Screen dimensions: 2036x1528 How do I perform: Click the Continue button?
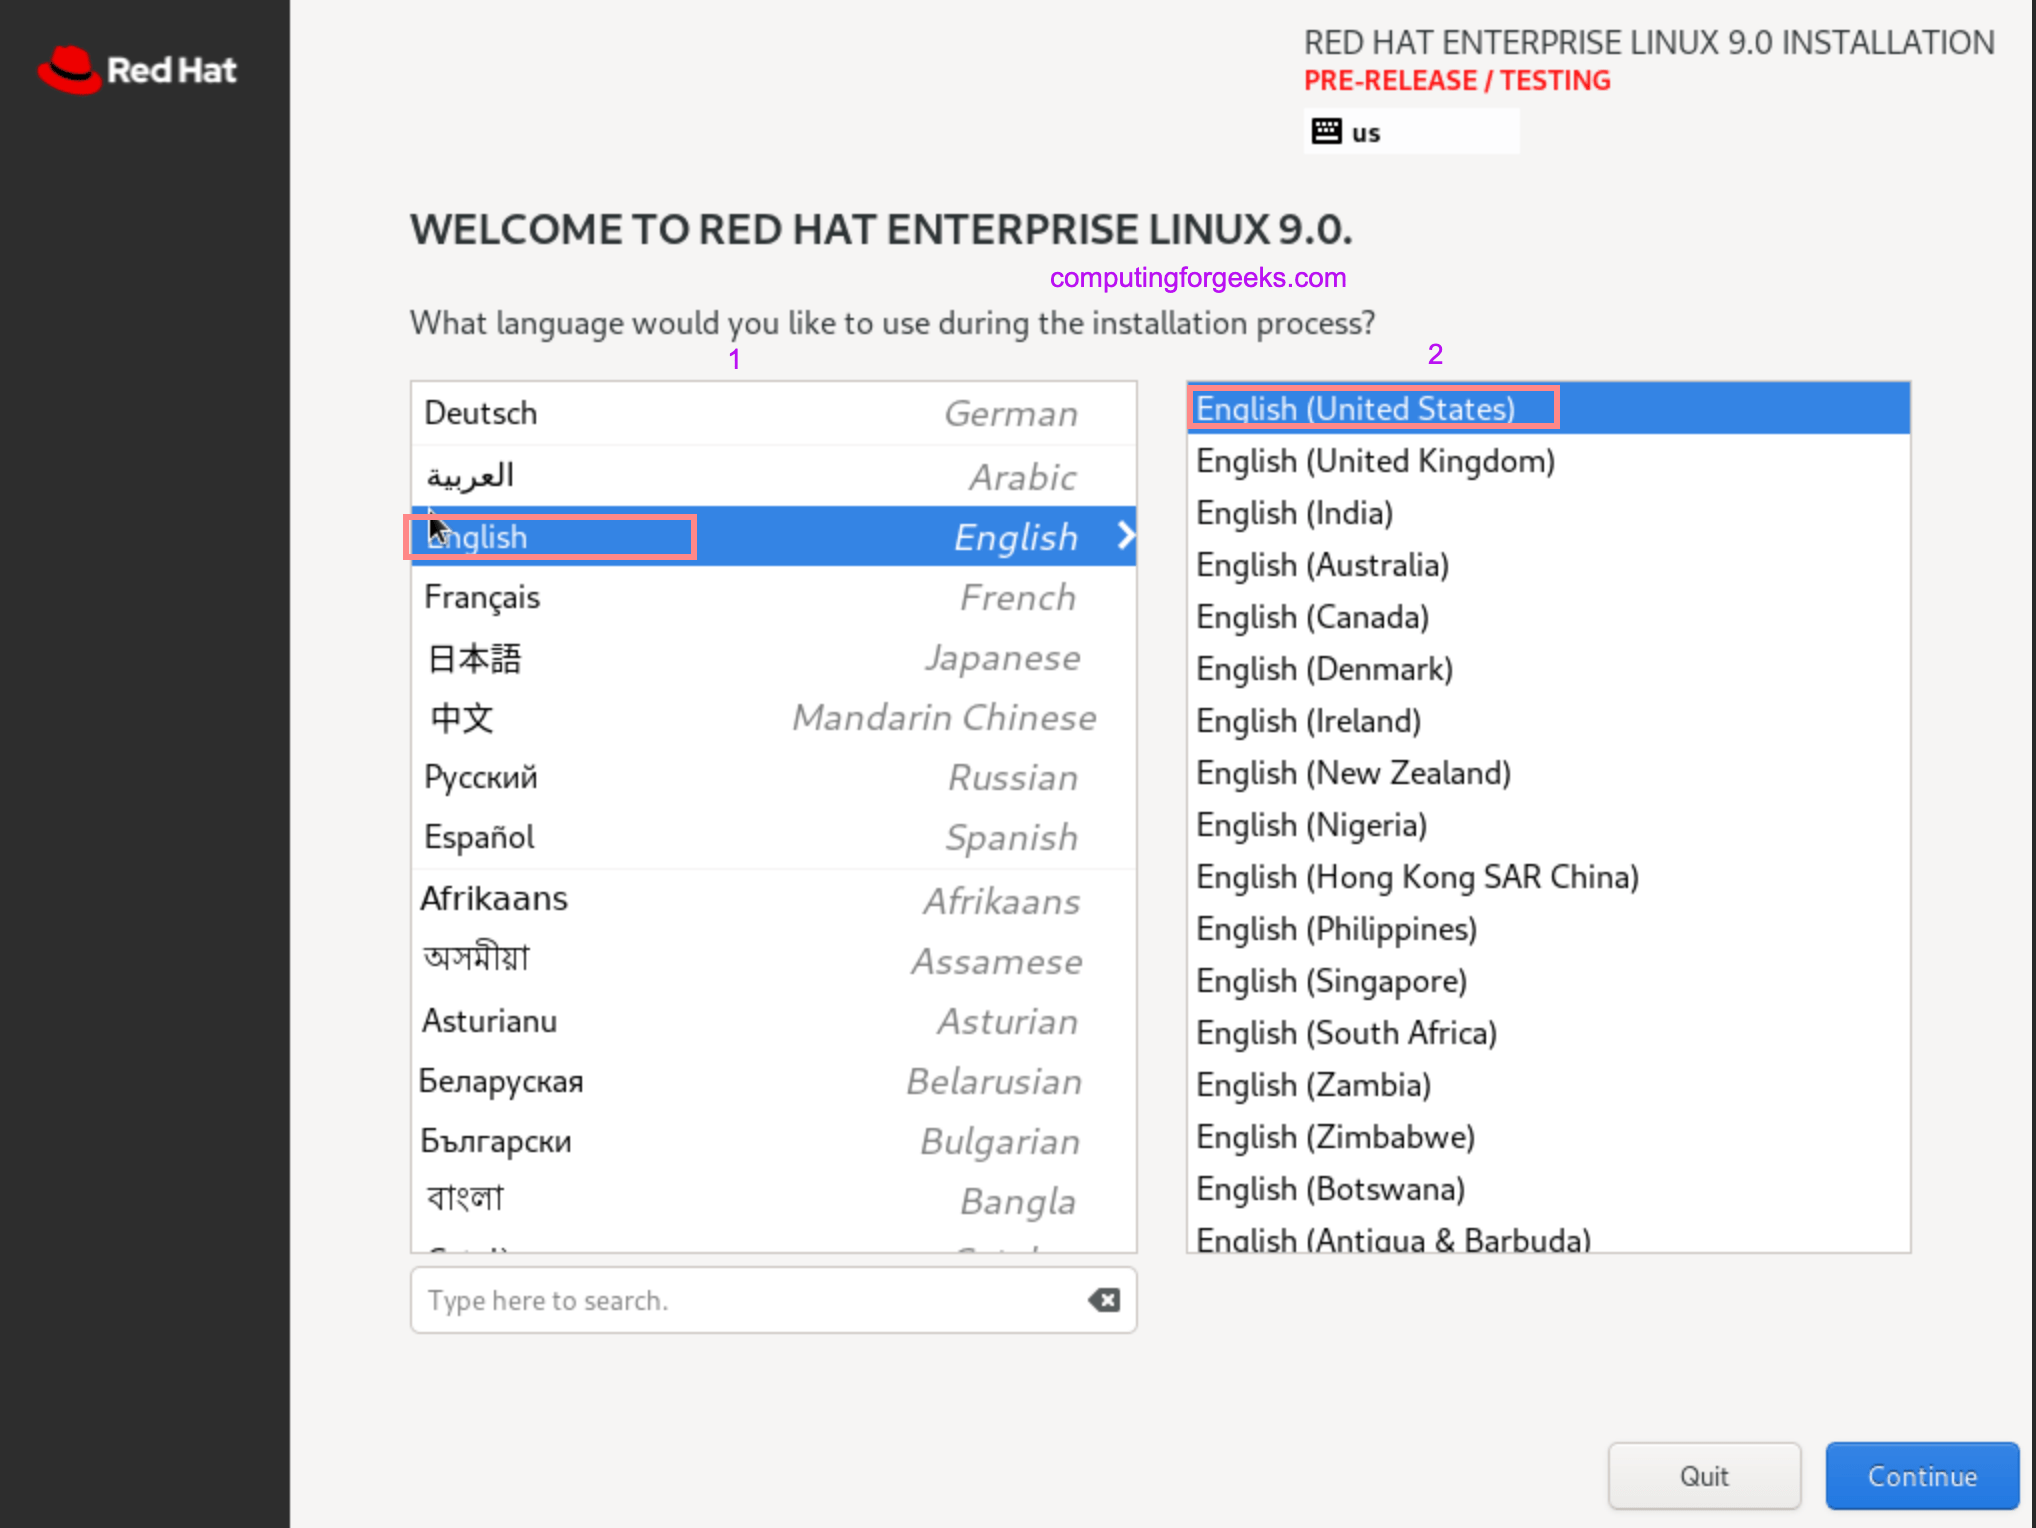pos(1922,1476)
